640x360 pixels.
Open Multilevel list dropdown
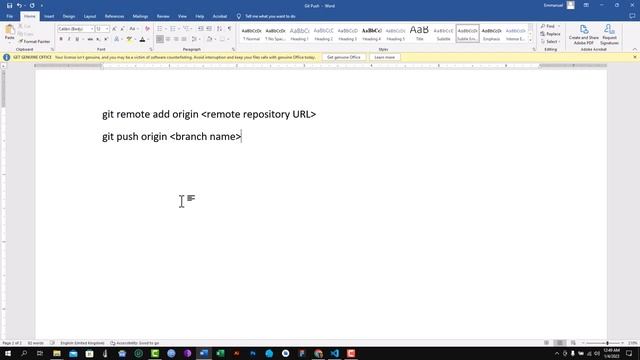(192, 29)
